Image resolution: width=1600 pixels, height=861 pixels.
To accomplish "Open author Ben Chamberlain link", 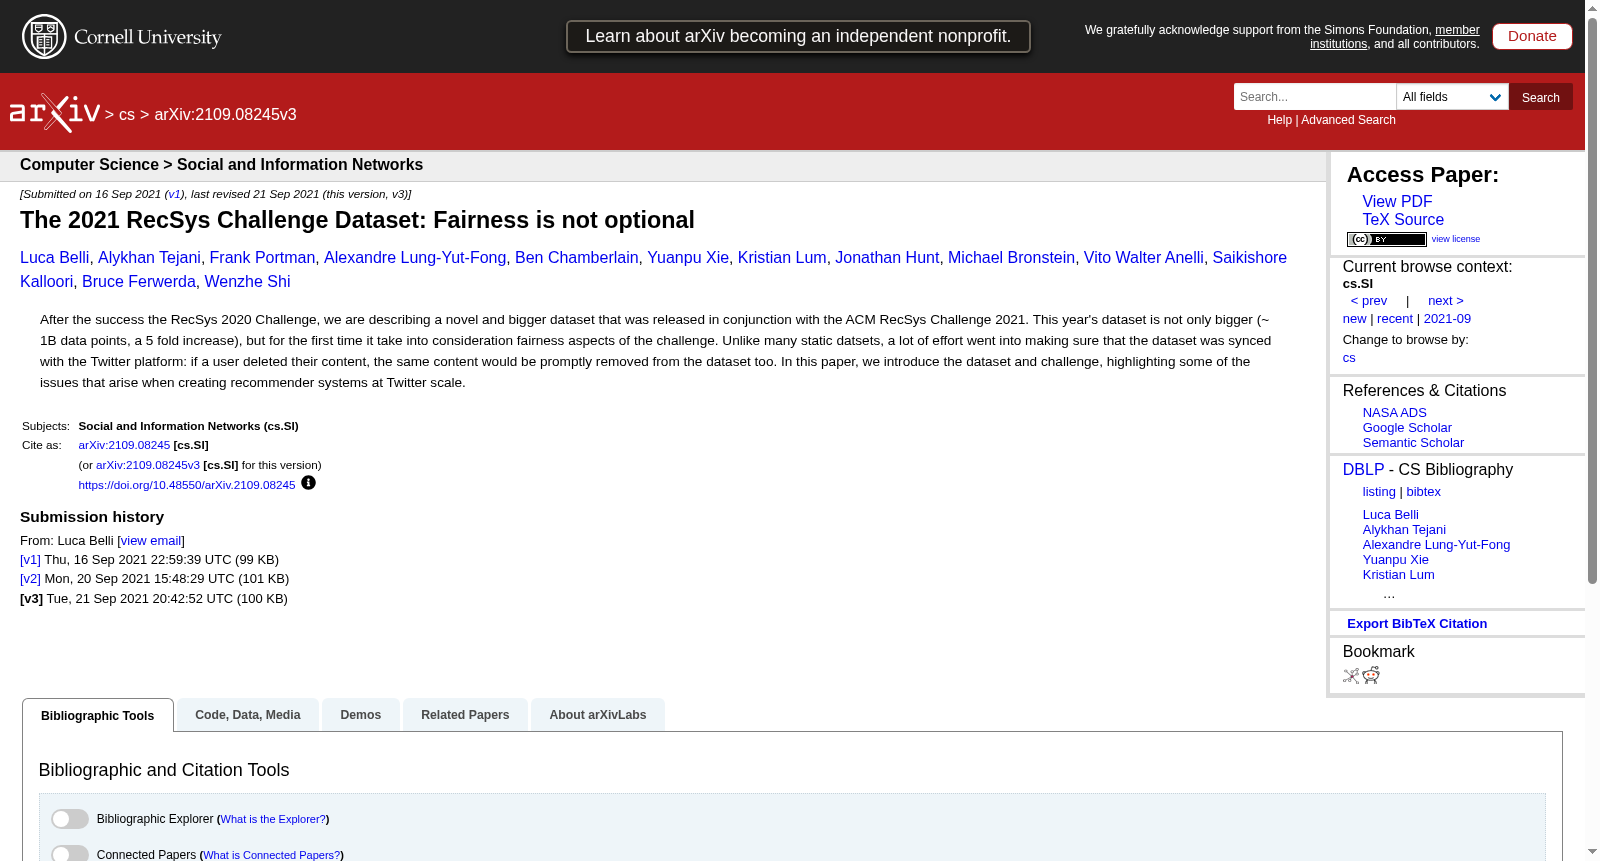I will [577, 258].
